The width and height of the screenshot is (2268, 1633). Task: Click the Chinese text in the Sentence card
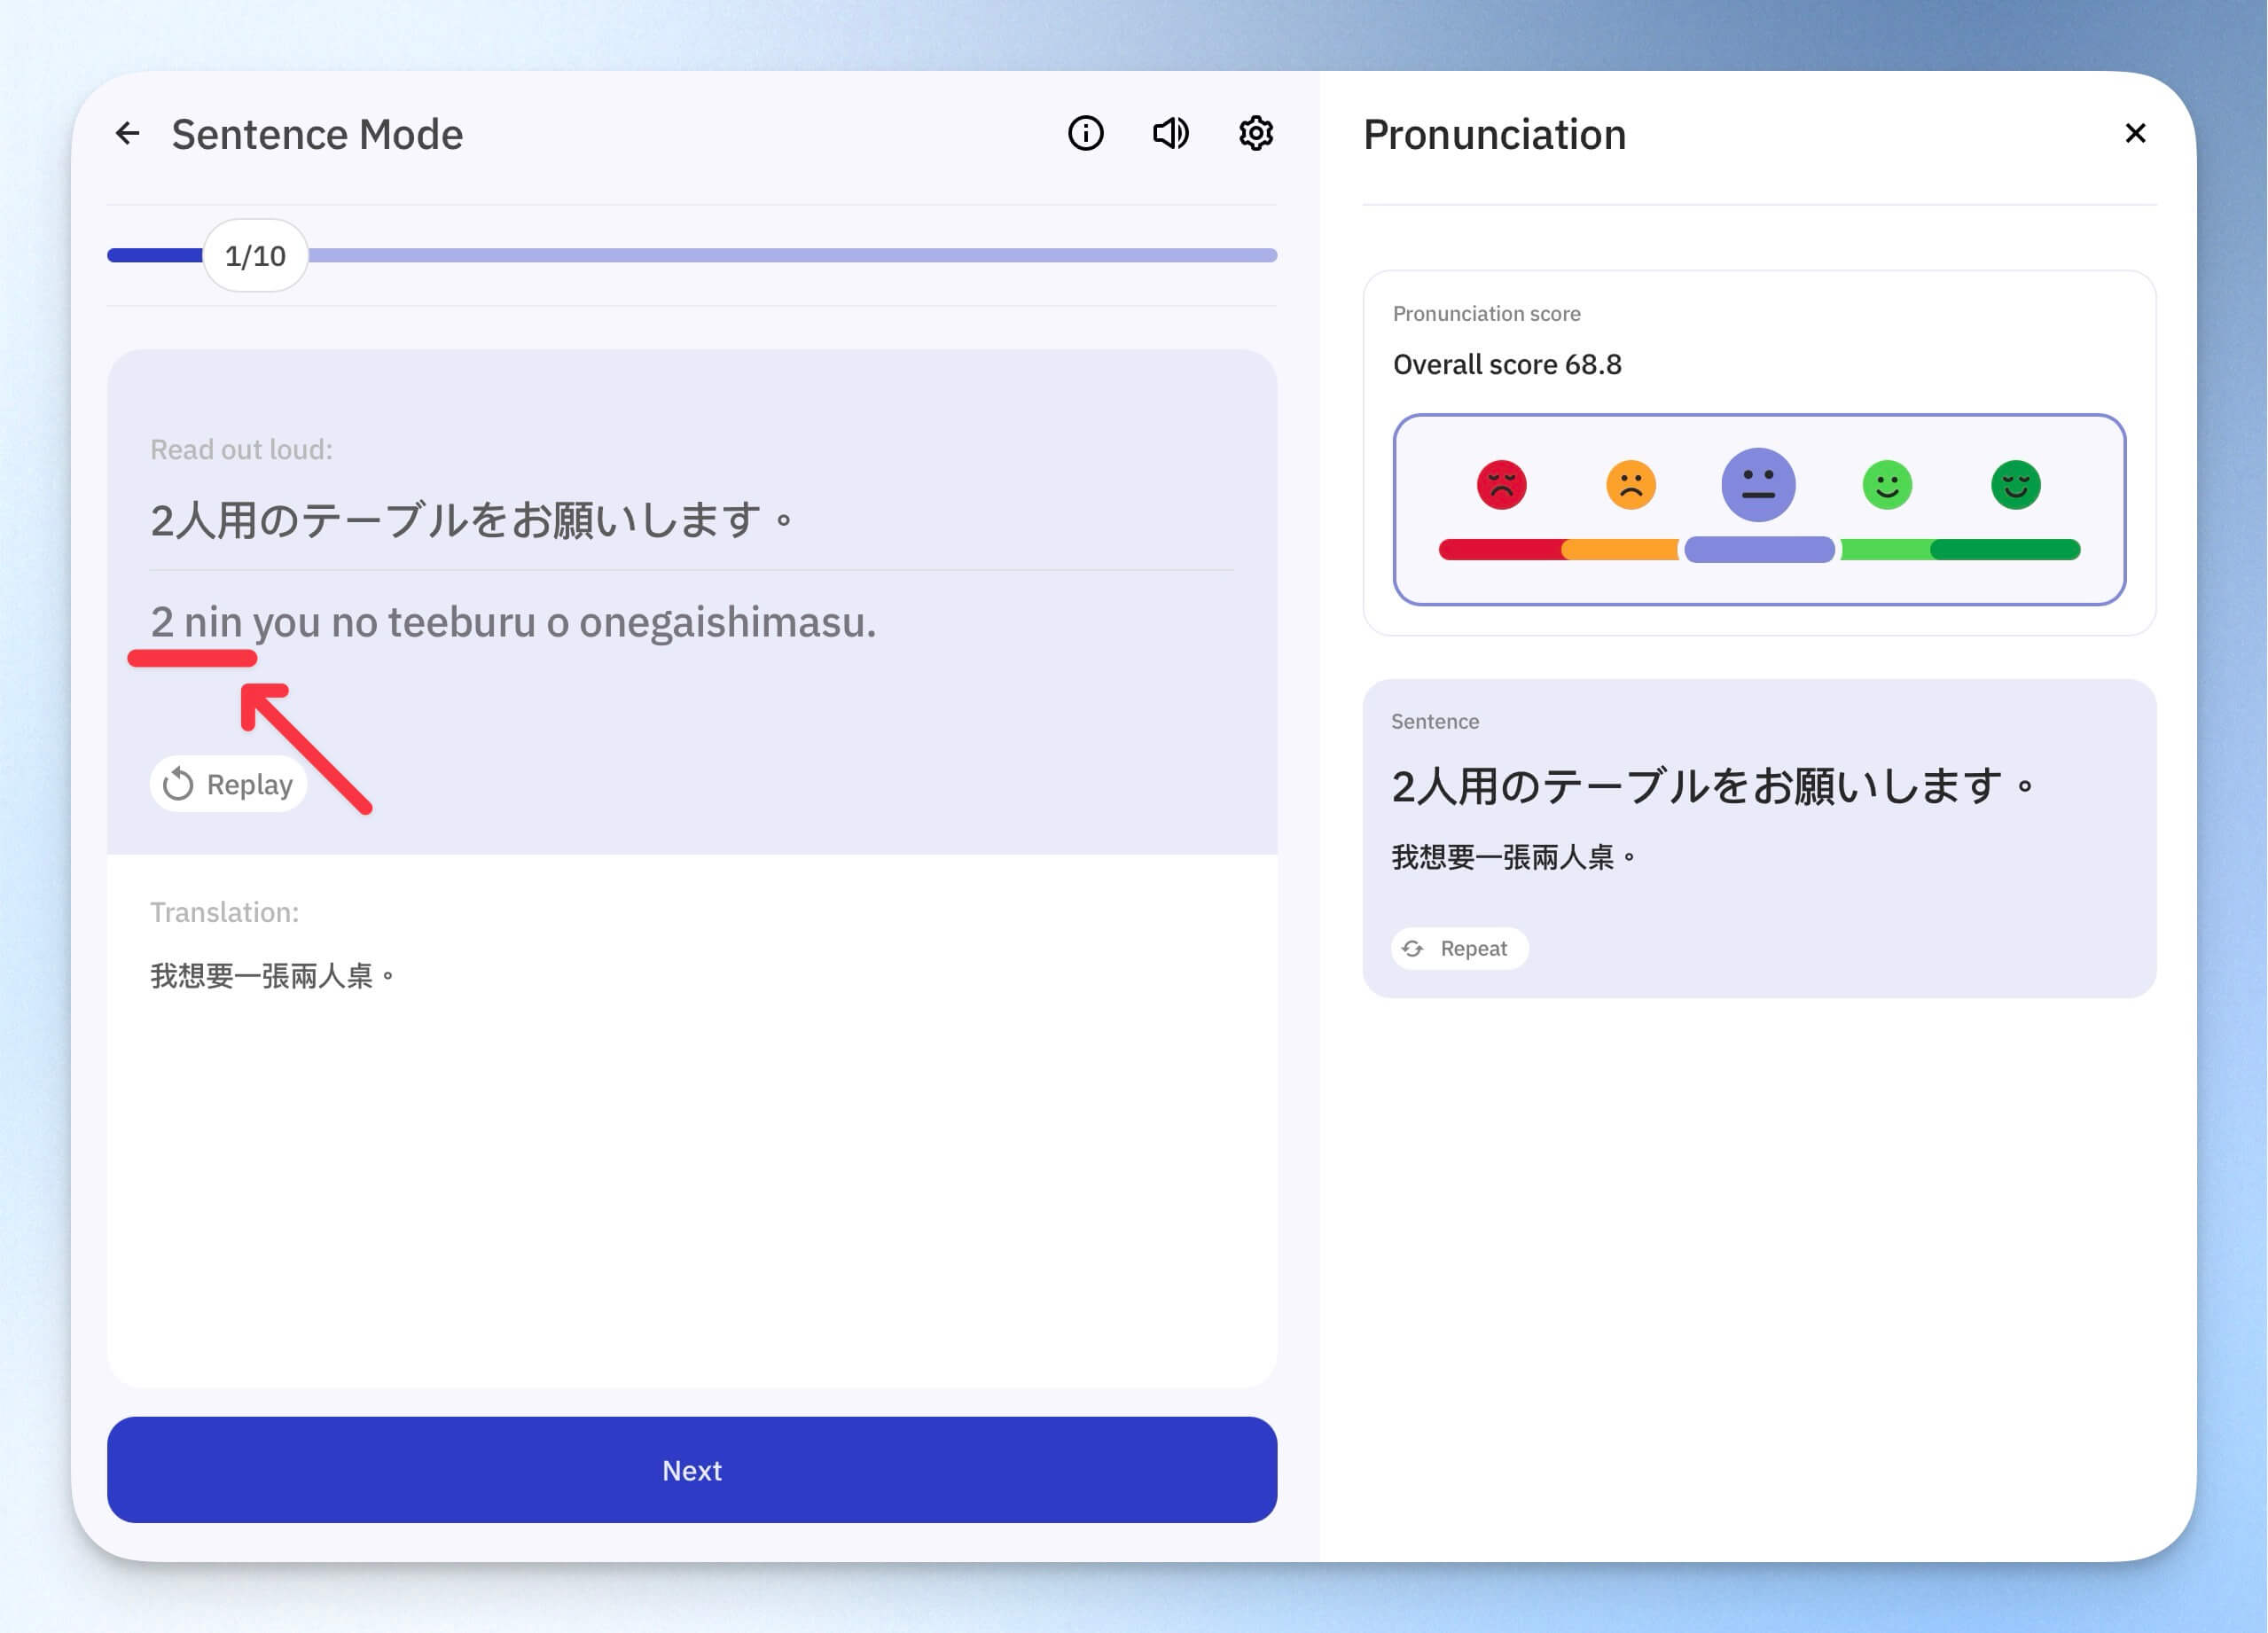[1514, 857]
